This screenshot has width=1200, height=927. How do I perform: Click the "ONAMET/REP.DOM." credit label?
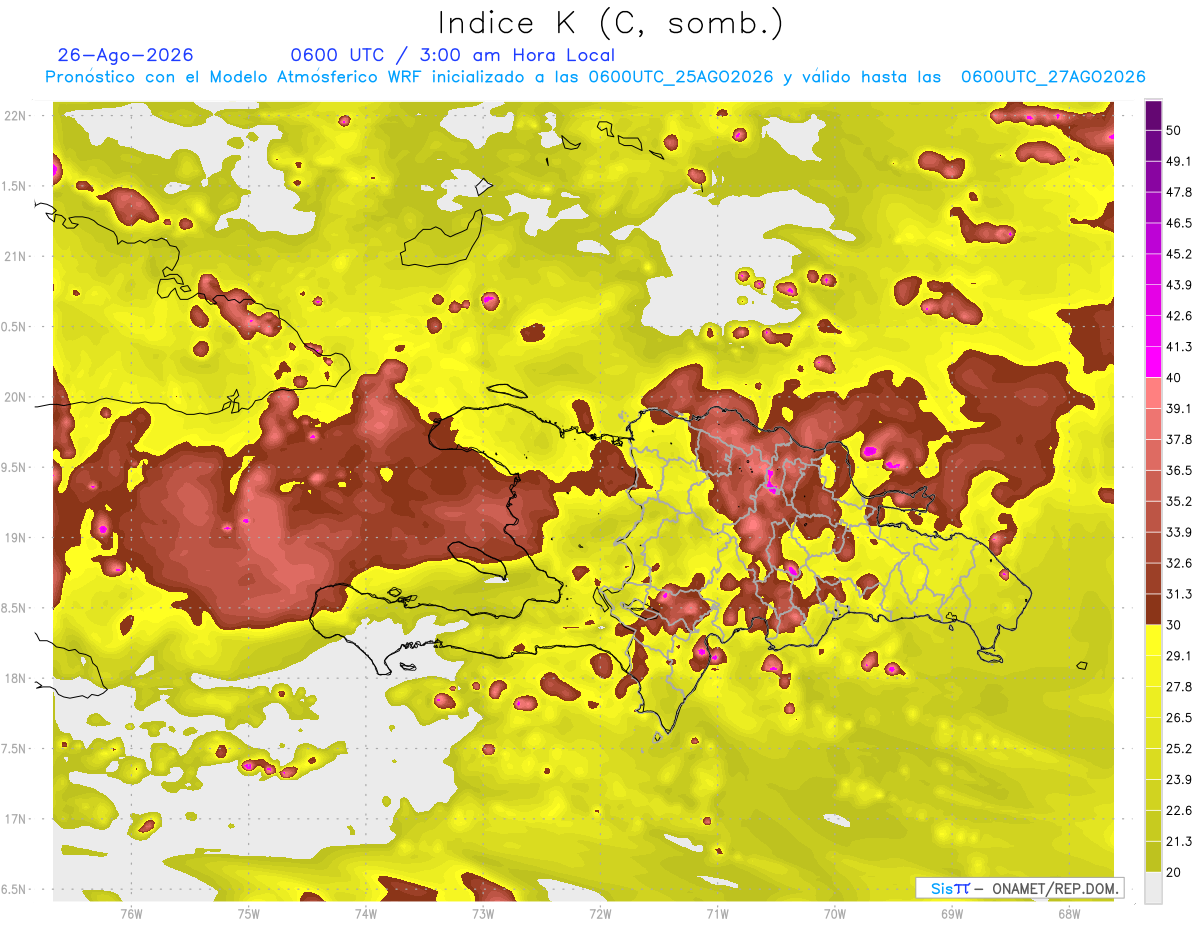(x=1055, y=888)
